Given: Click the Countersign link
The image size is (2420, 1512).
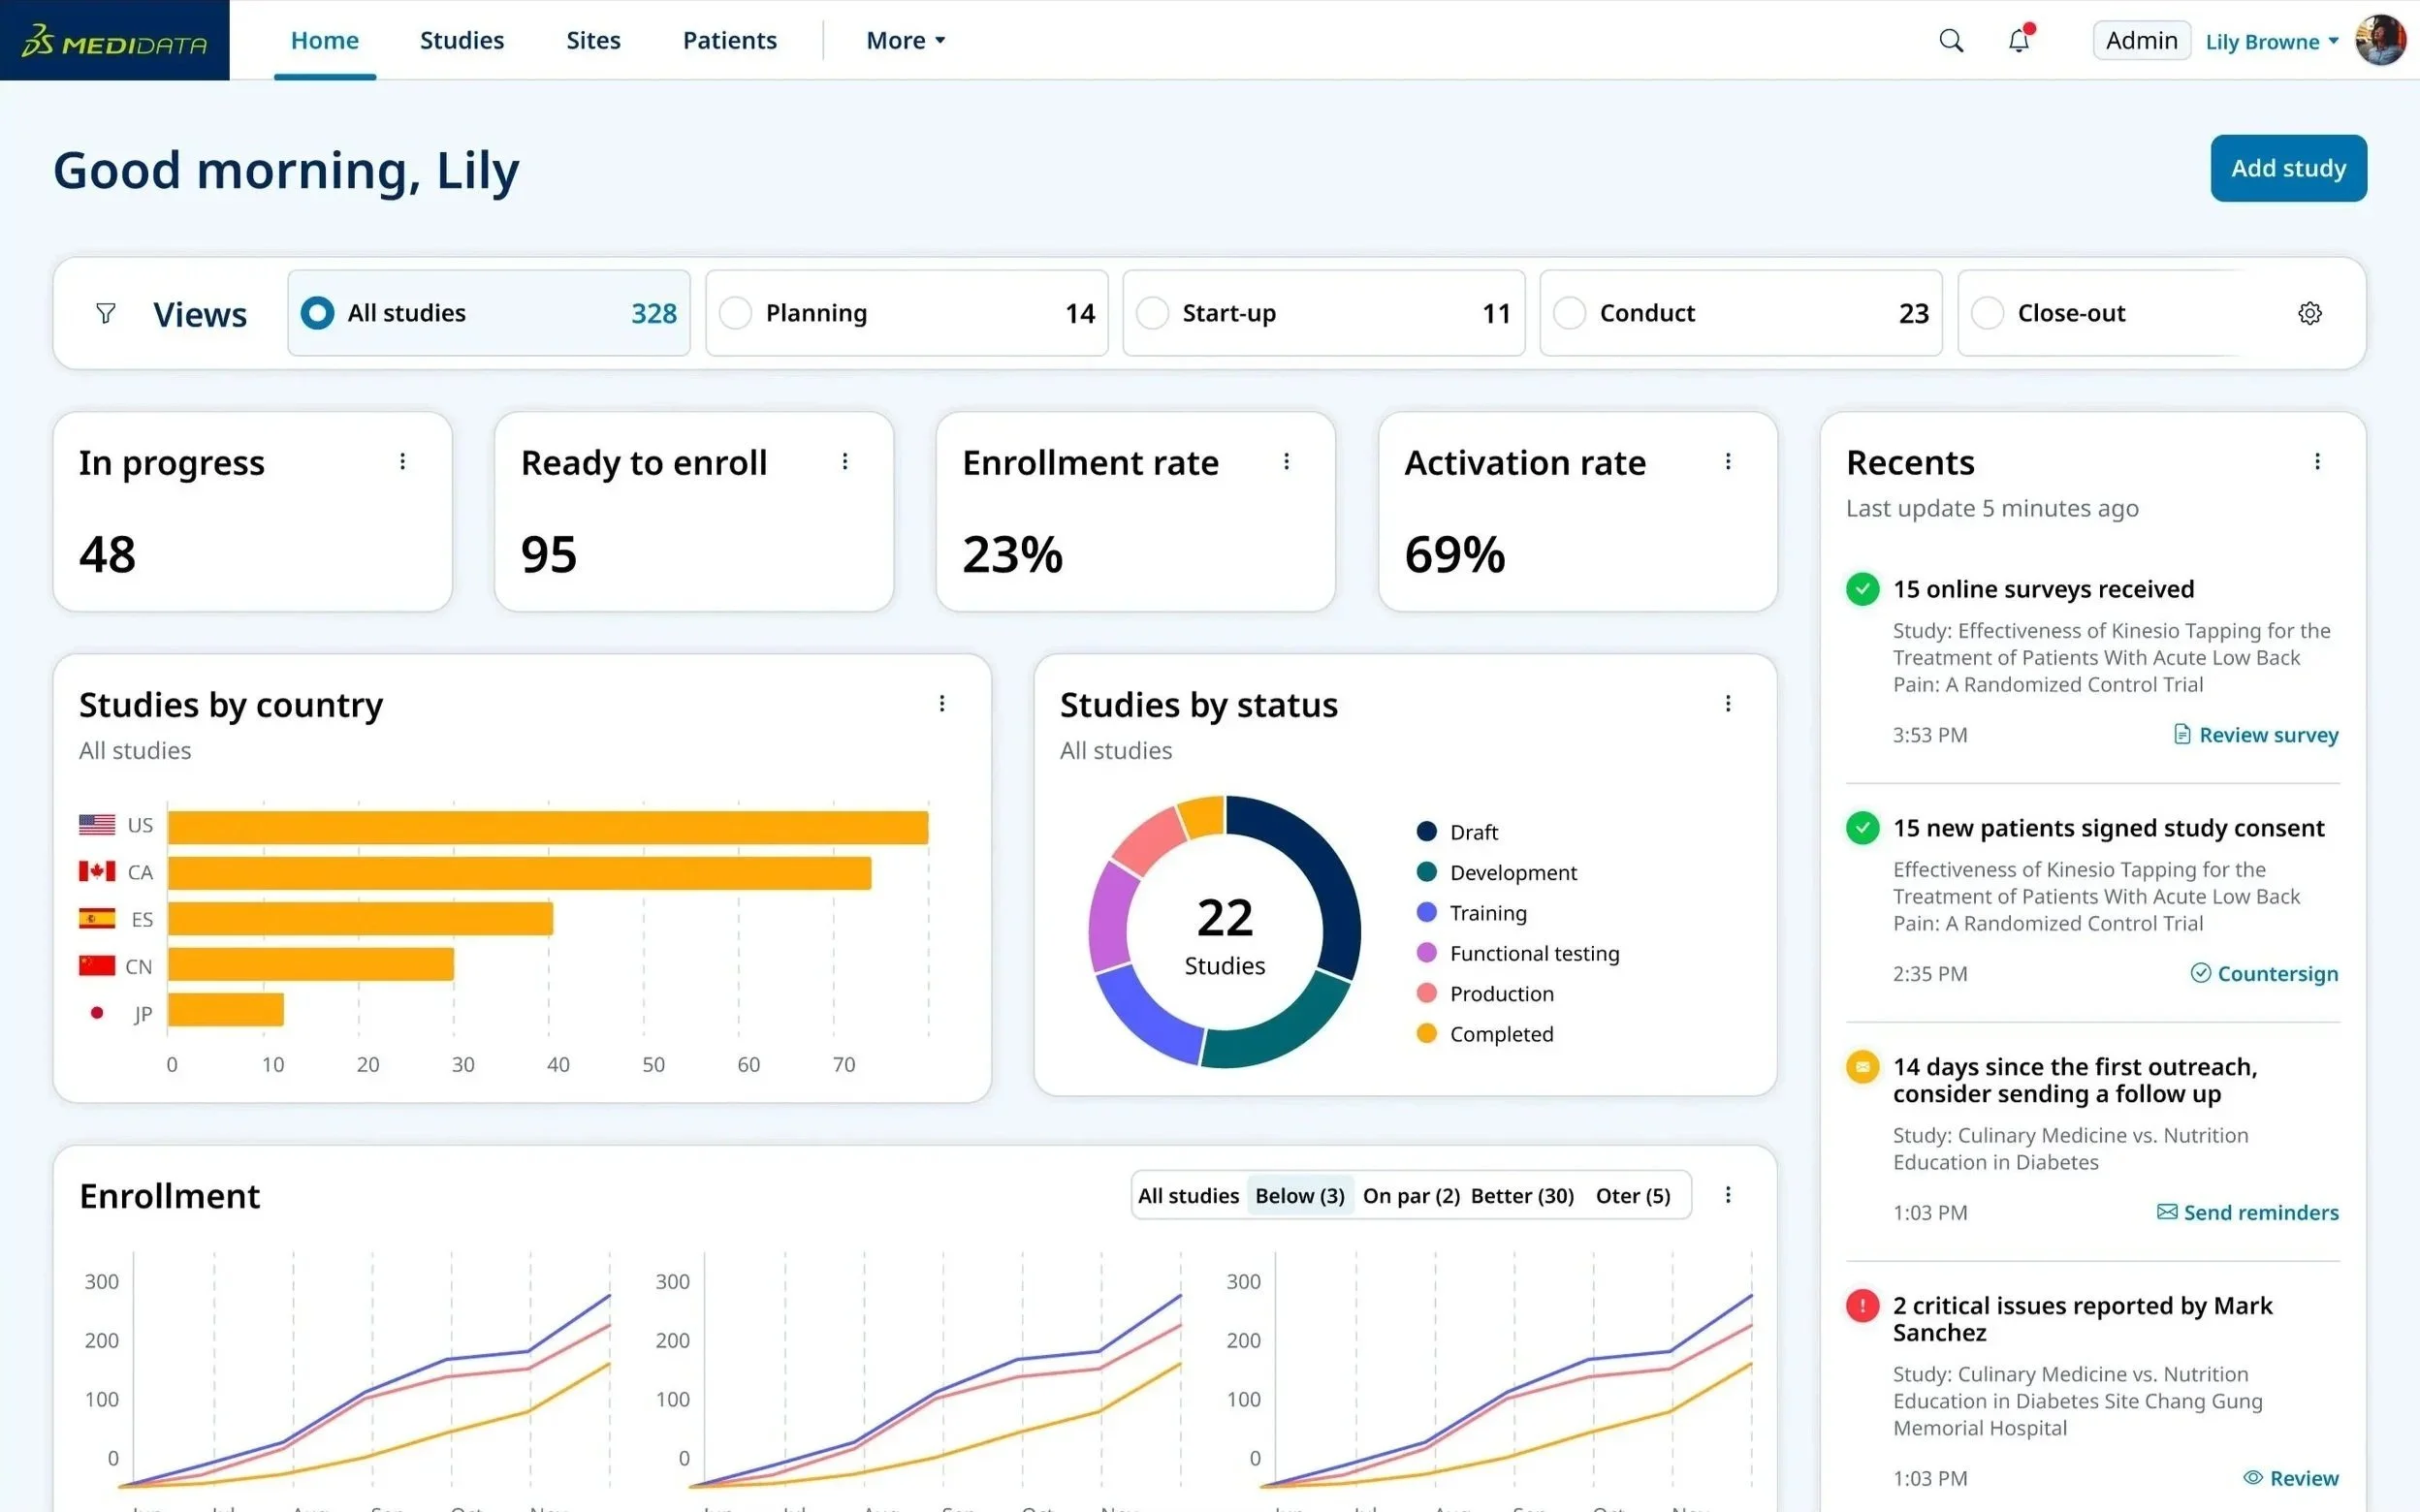Looking at the screenshot, I should [x=2265, y=974].
